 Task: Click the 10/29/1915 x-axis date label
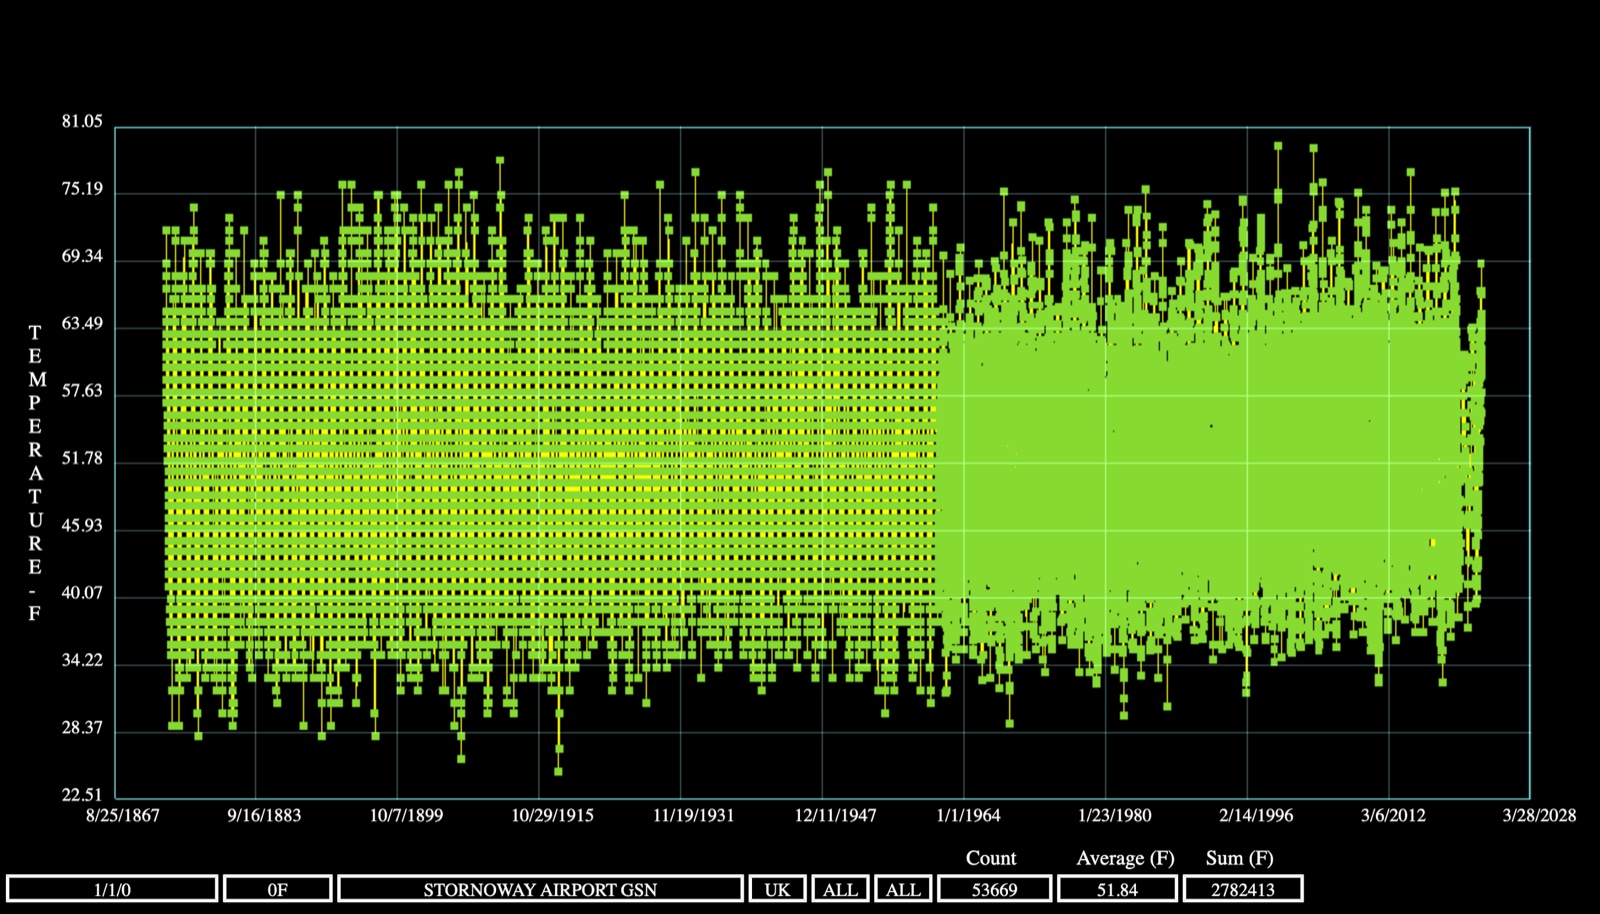pos(552,815)
